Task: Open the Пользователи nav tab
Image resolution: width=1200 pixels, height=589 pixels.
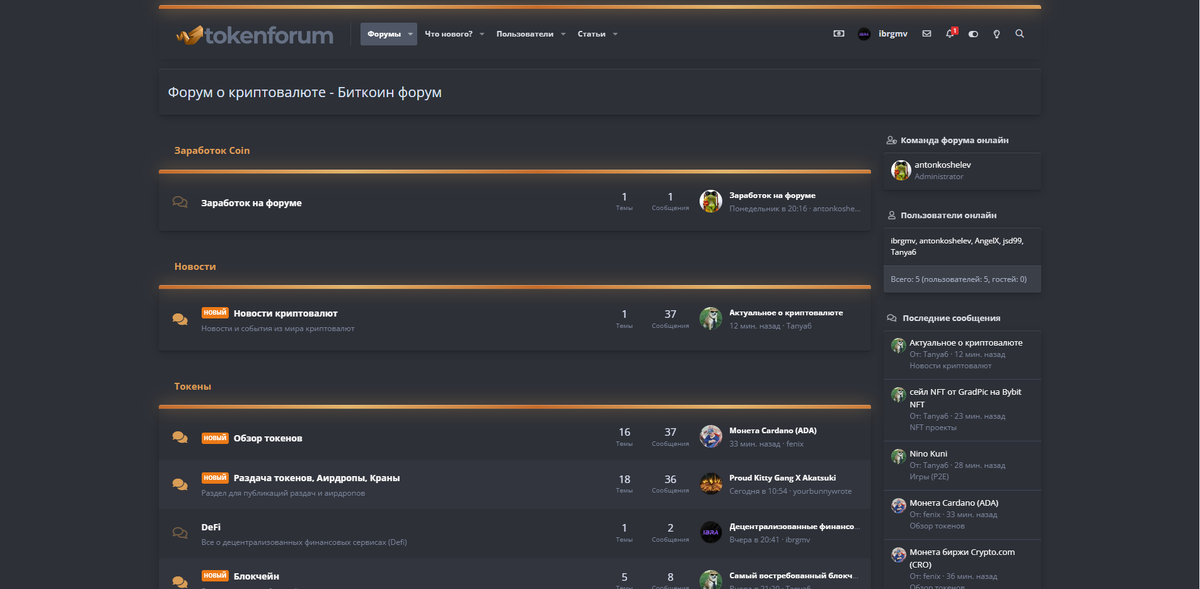Action: point(525,34)
